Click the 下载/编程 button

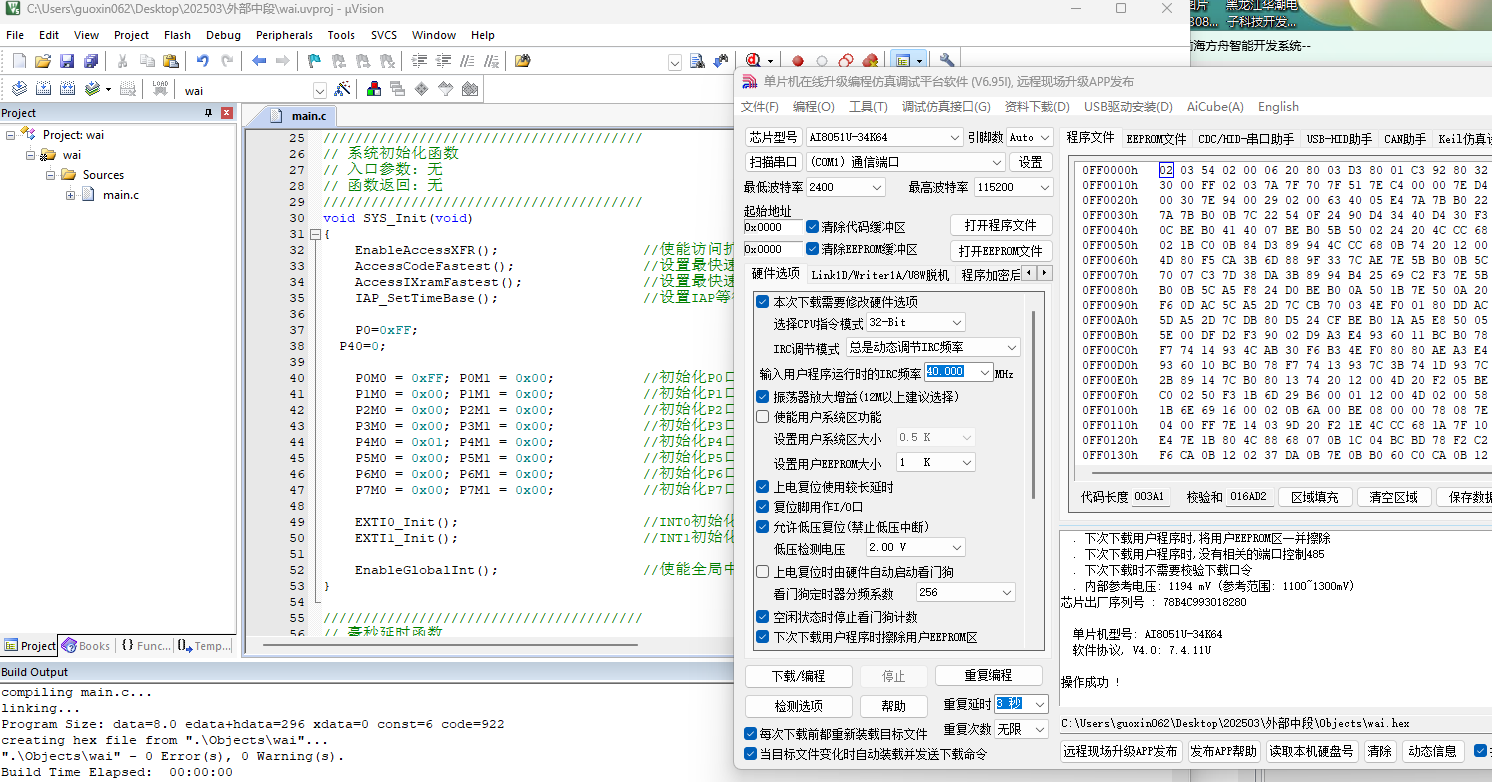pos(799,676)
